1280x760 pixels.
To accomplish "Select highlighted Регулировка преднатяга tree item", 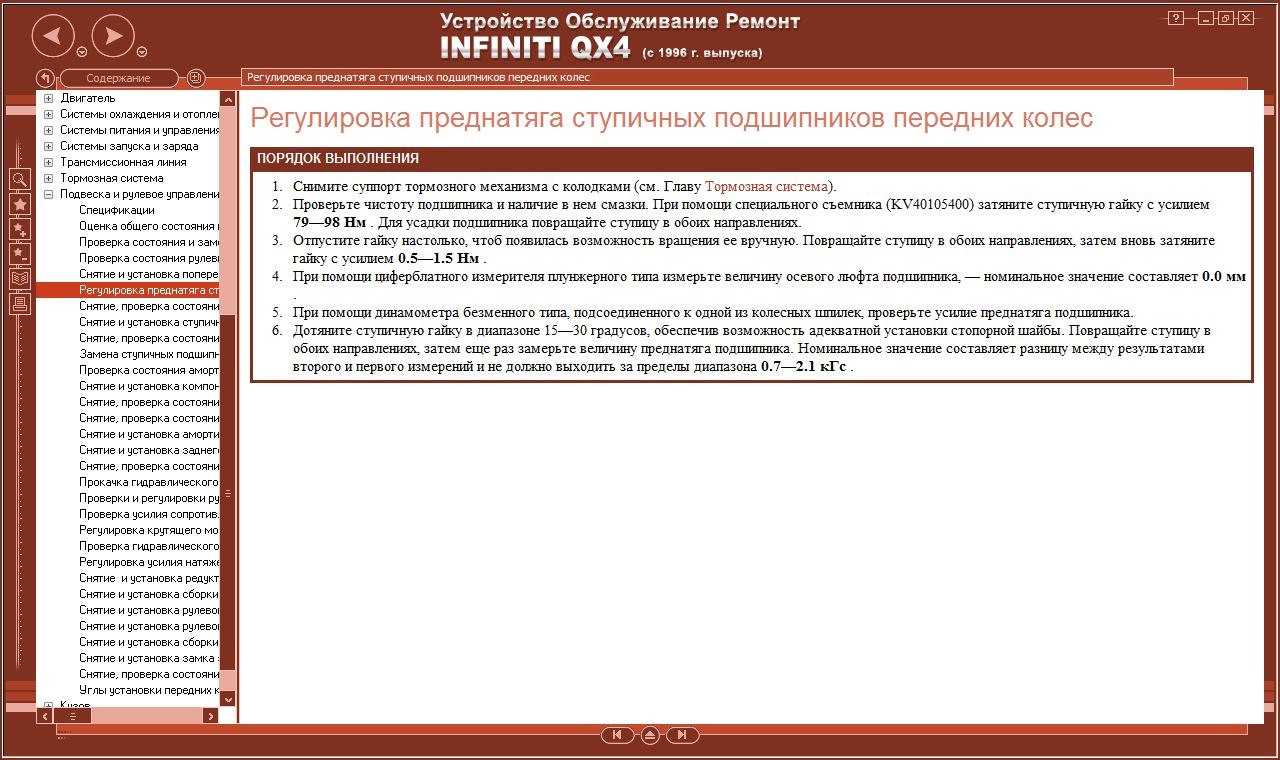I will (x=149, y=290).
